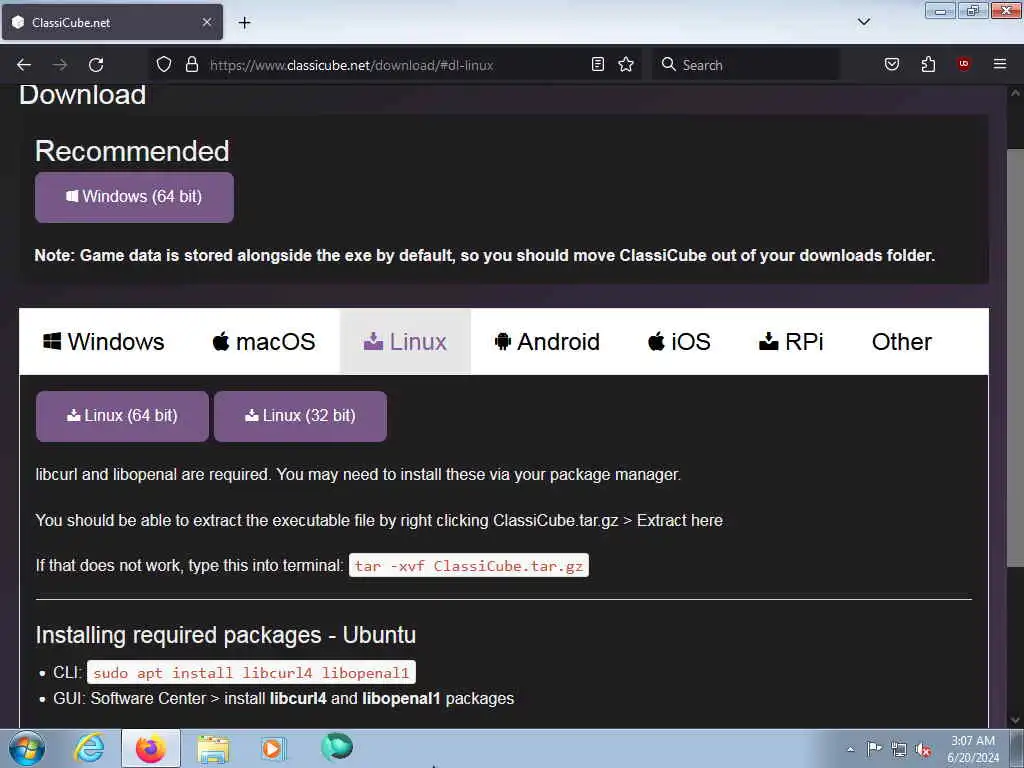Image resolution: width=1024 pixels, height=768 pixels.
Task: Open Windows Media Player from taskbar
Action: coord(274,748)
